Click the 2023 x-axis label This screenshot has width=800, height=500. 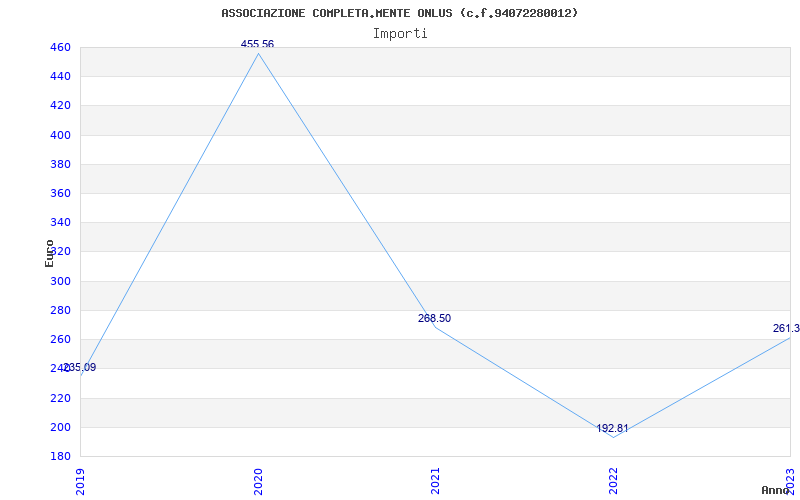[790, 481]
